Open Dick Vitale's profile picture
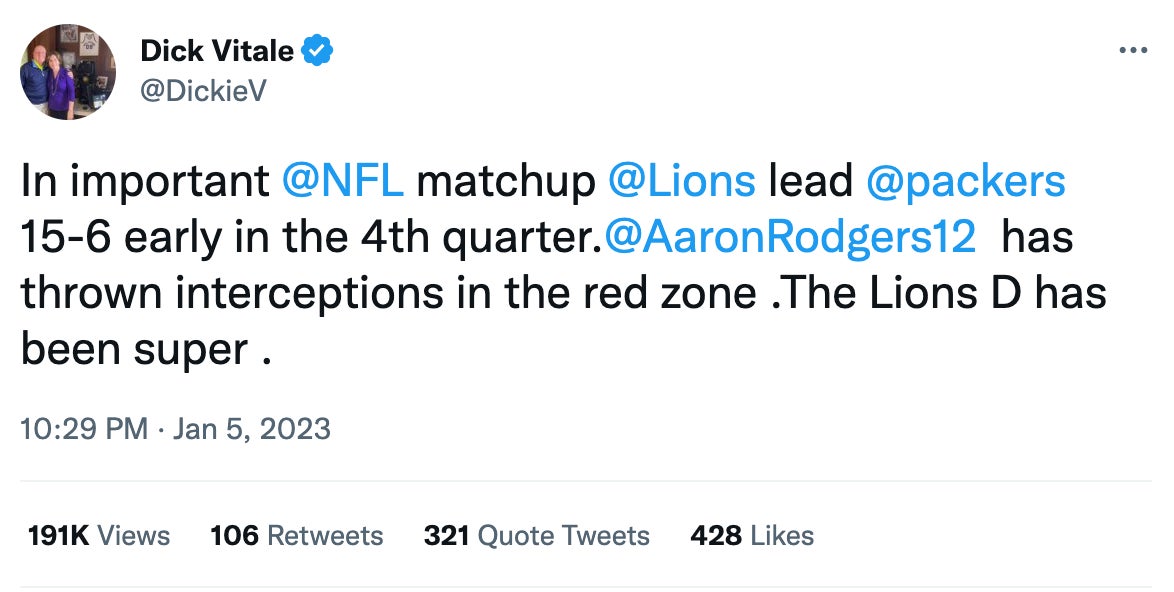This screenshot has height=592, width=1174. (x=68, y=72)
